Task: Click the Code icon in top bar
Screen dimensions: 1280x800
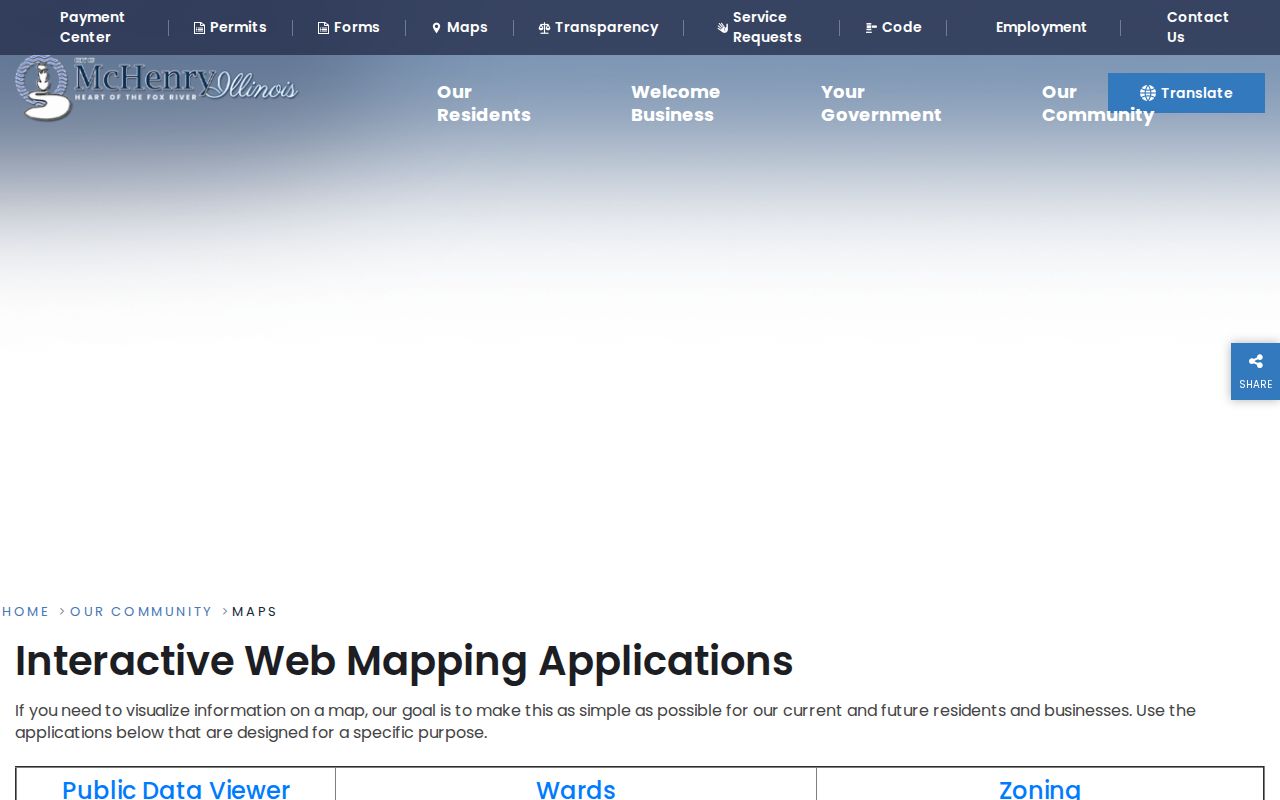Action: click(871, 28)
